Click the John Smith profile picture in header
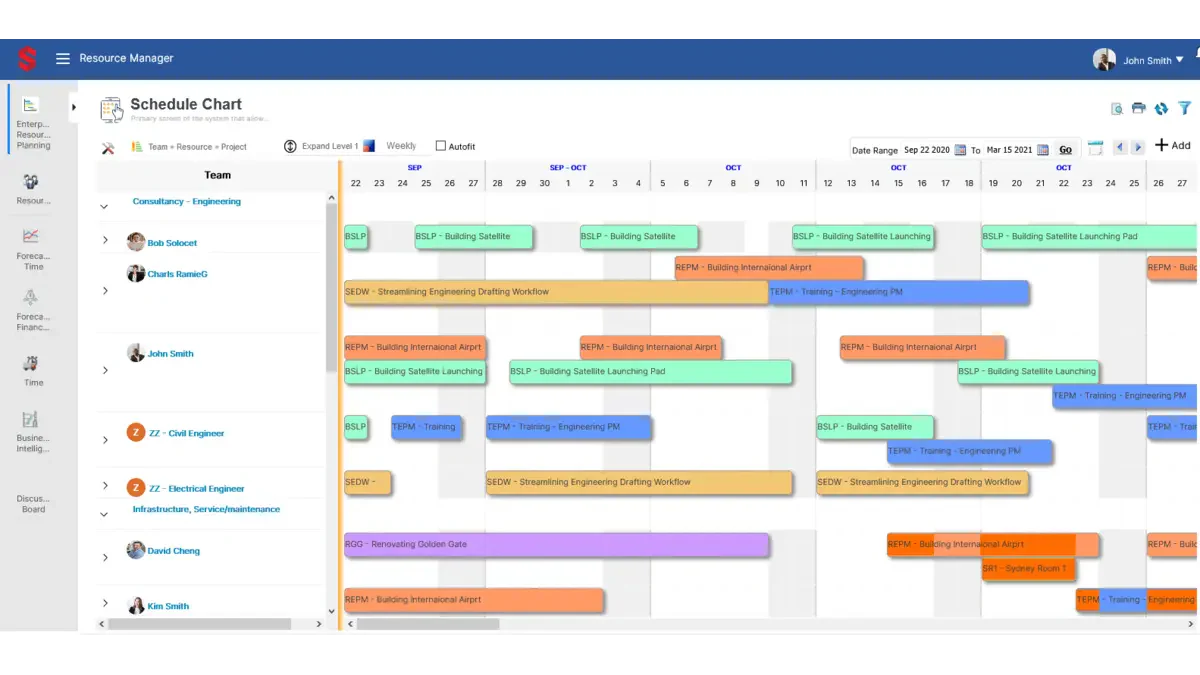Image resolution: width=1200 pixels, height=675 pixels. tap(1104, 60)
